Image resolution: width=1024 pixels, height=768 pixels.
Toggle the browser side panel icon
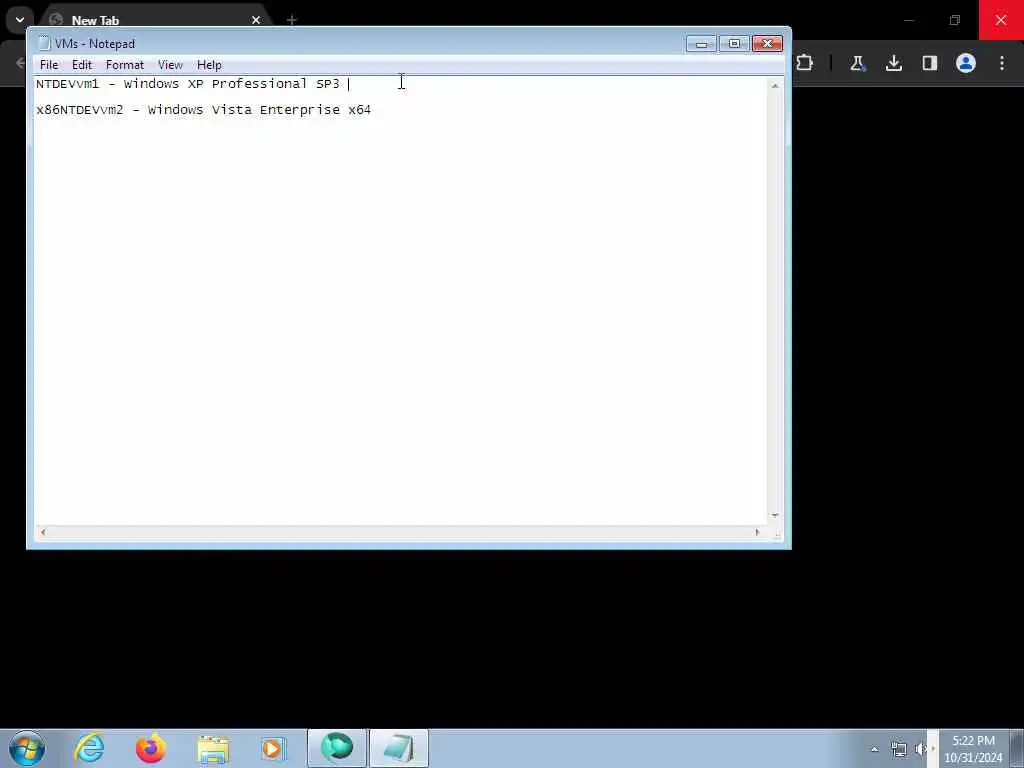point(930,63)
